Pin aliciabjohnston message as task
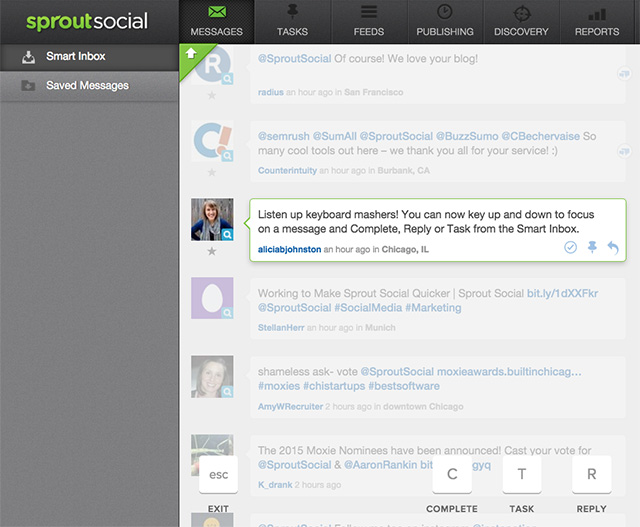The image size is (640, 527). pyautogui.click(x=592, y=247)
